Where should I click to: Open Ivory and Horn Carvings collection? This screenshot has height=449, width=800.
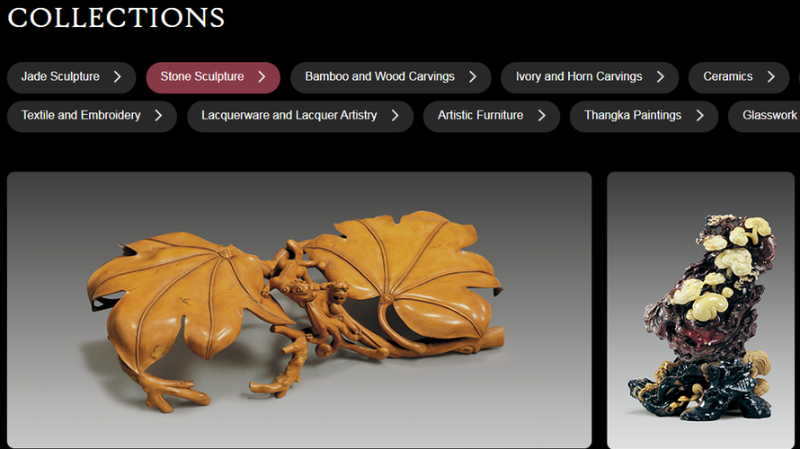point(590,78)
